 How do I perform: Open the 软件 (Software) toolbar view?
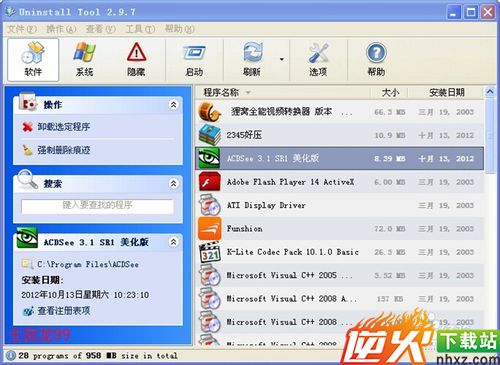click(x=33, y=60)
